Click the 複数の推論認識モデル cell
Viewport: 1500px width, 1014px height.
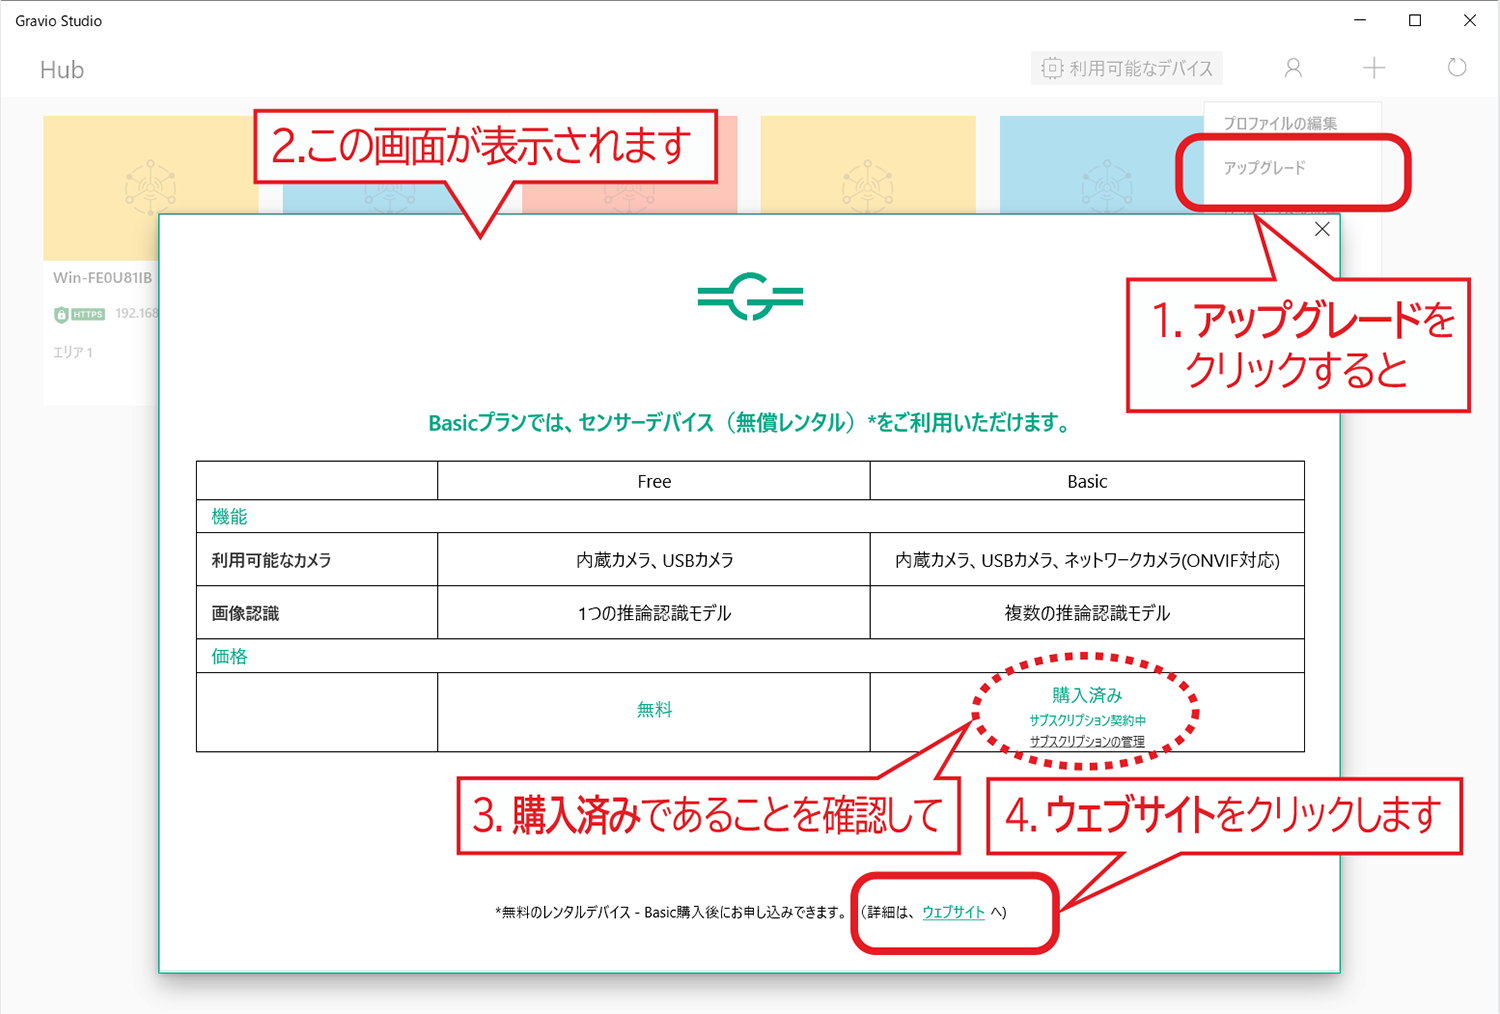coord(1087,613)
